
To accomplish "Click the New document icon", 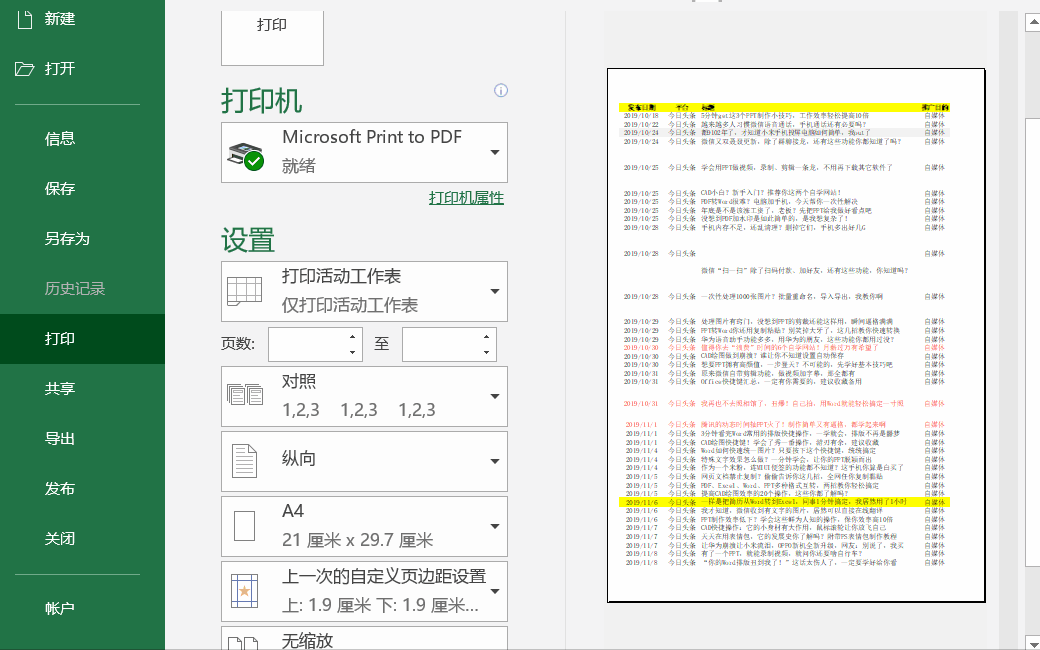I will tap(25, 19).
